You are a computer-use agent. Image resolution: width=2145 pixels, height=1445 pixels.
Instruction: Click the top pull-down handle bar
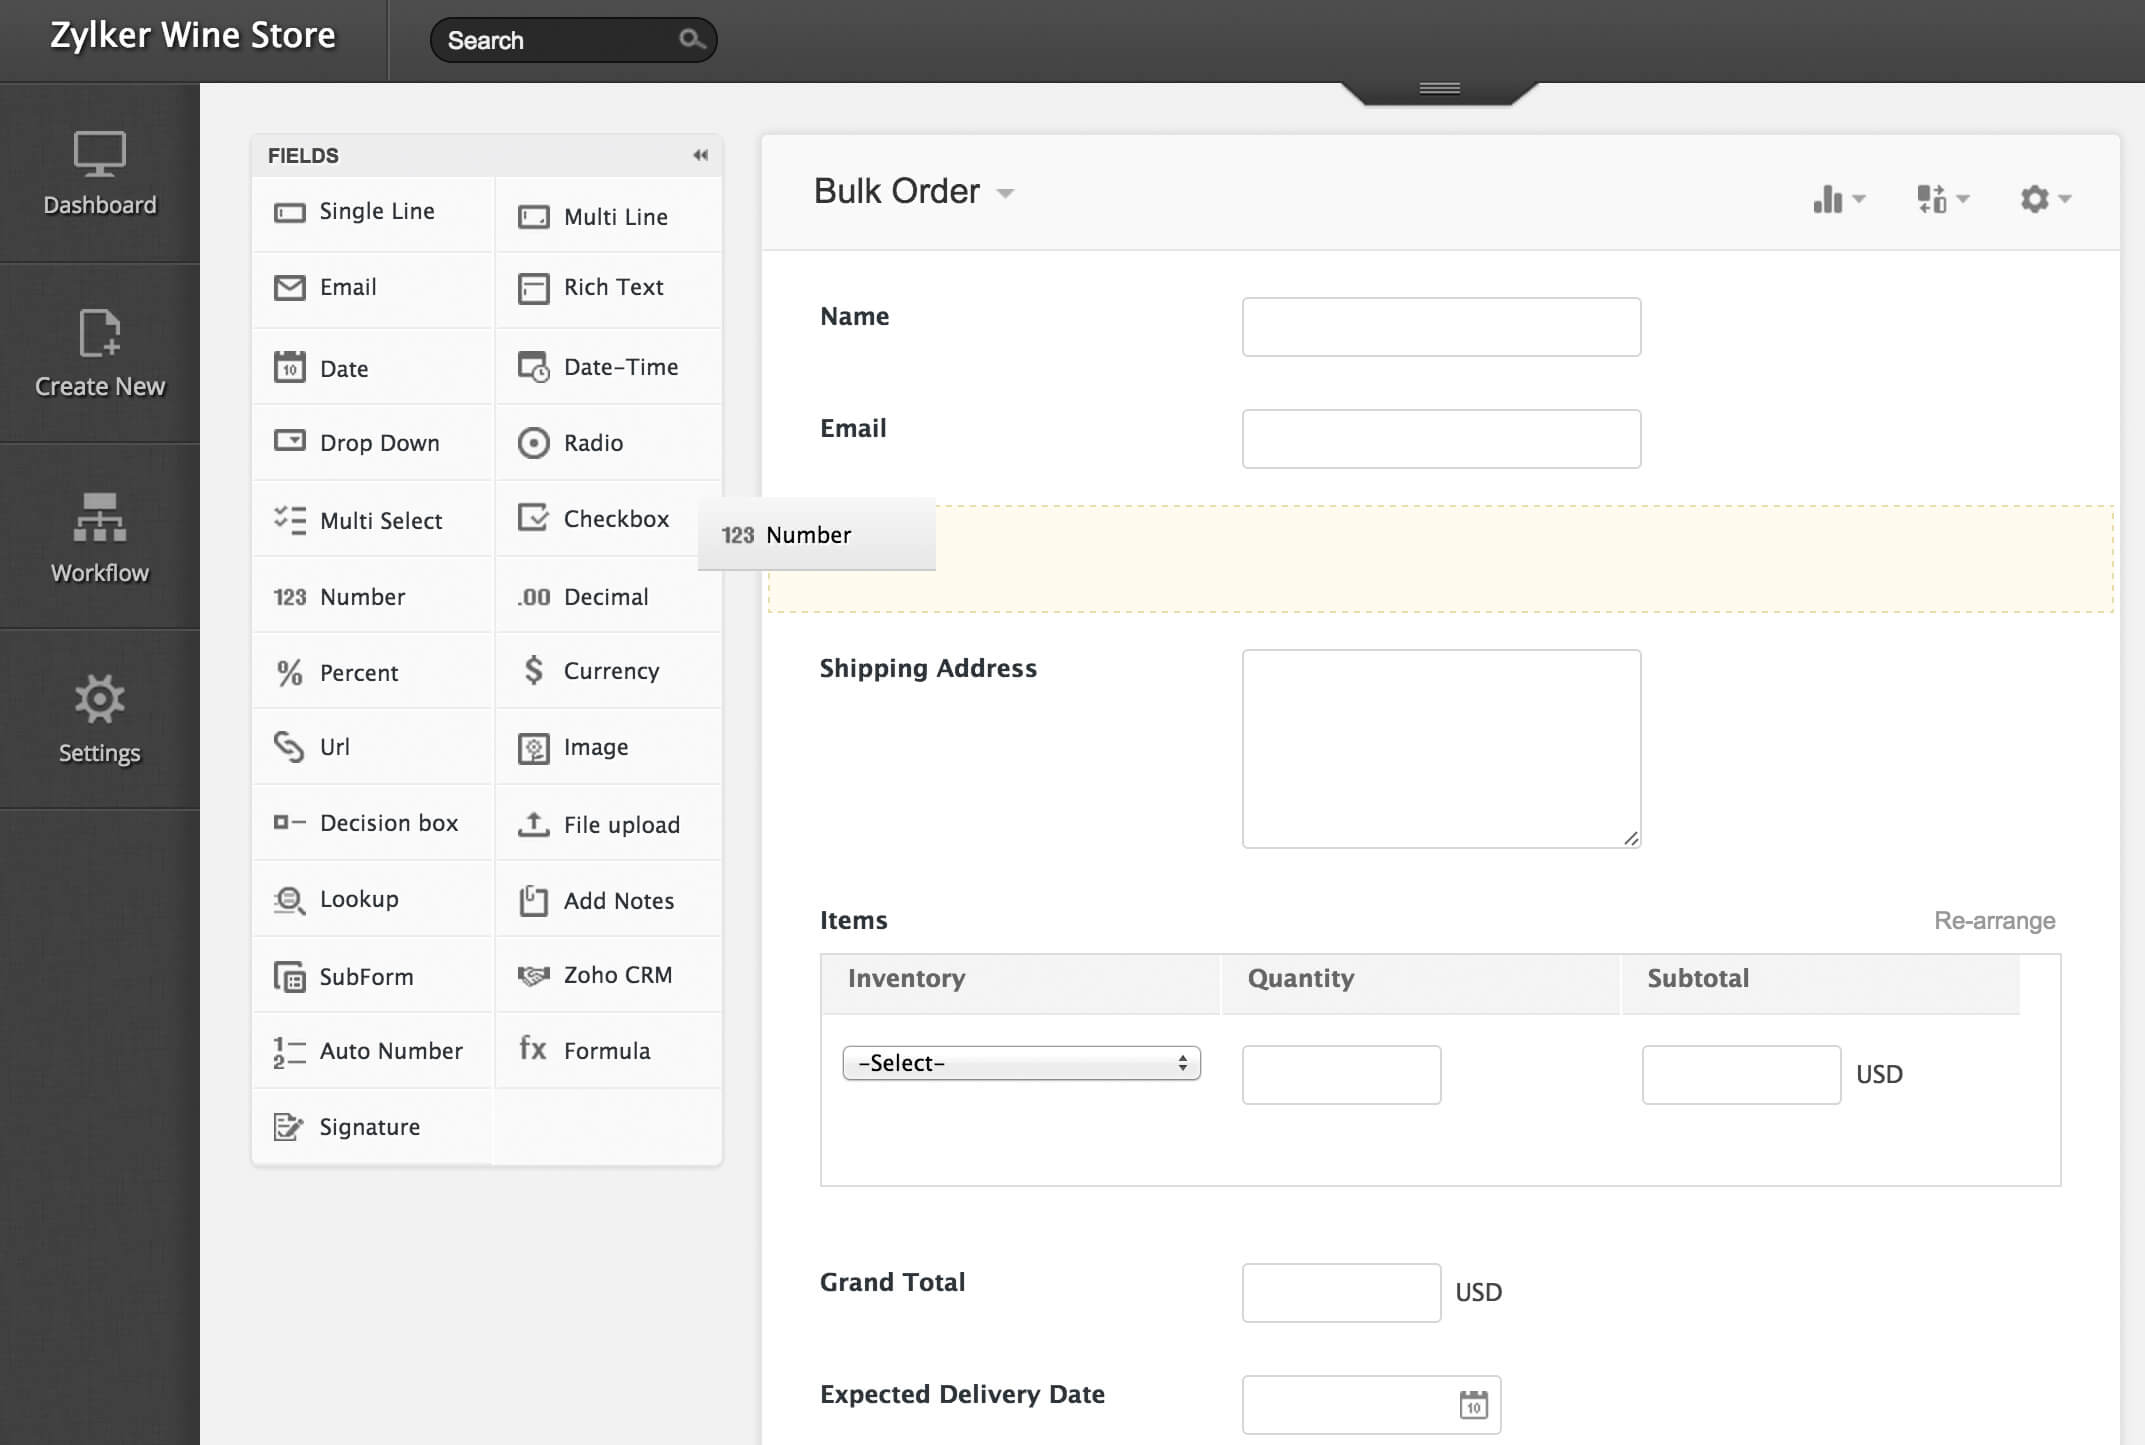click(1439, 89)
